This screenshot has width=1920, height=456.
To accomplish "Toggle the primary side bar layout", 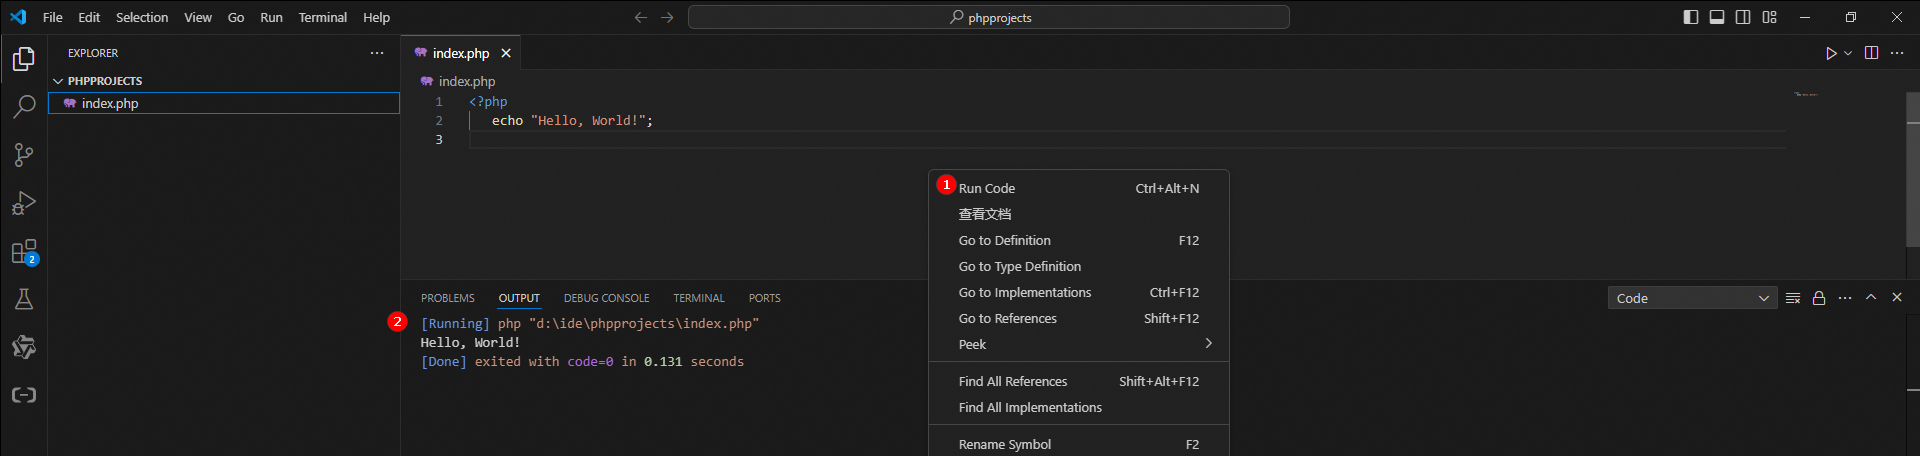I will click(1691, 17).
